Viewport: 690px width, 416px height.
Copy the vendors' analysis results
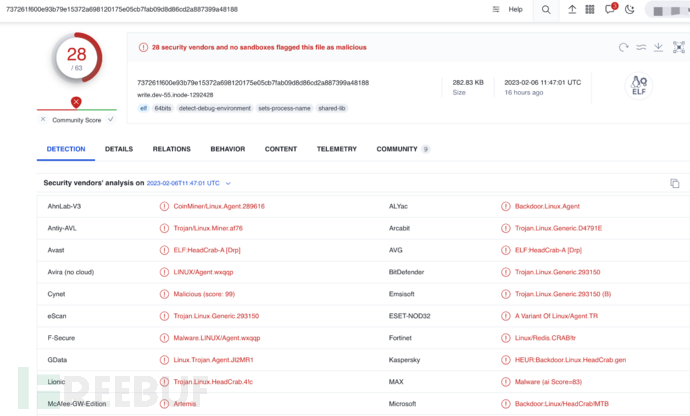pos(674,184)
